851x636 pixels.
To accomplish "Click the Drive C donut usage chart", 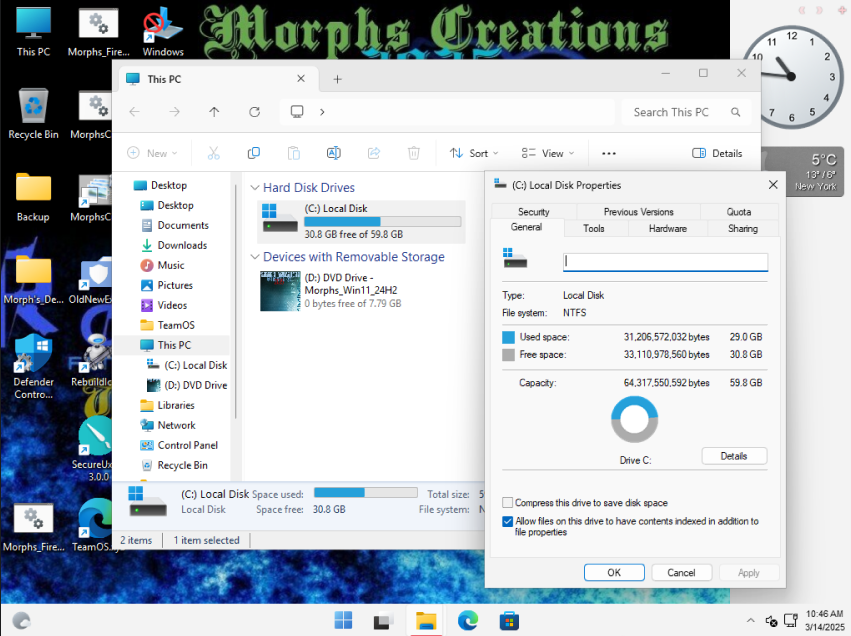I will coord(634,419).
